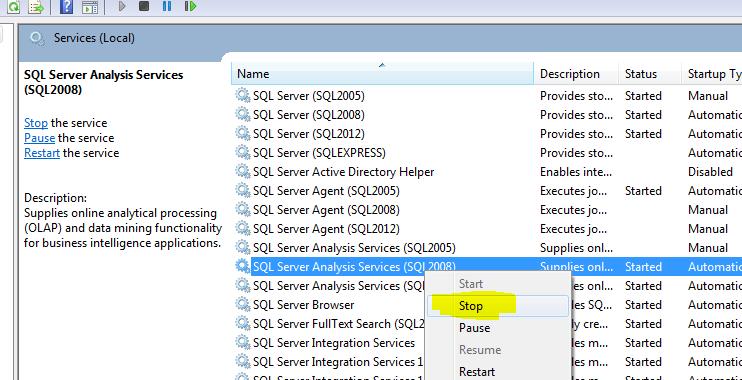
Task: Choose Stop in the context menu
Action: (498, 306)
